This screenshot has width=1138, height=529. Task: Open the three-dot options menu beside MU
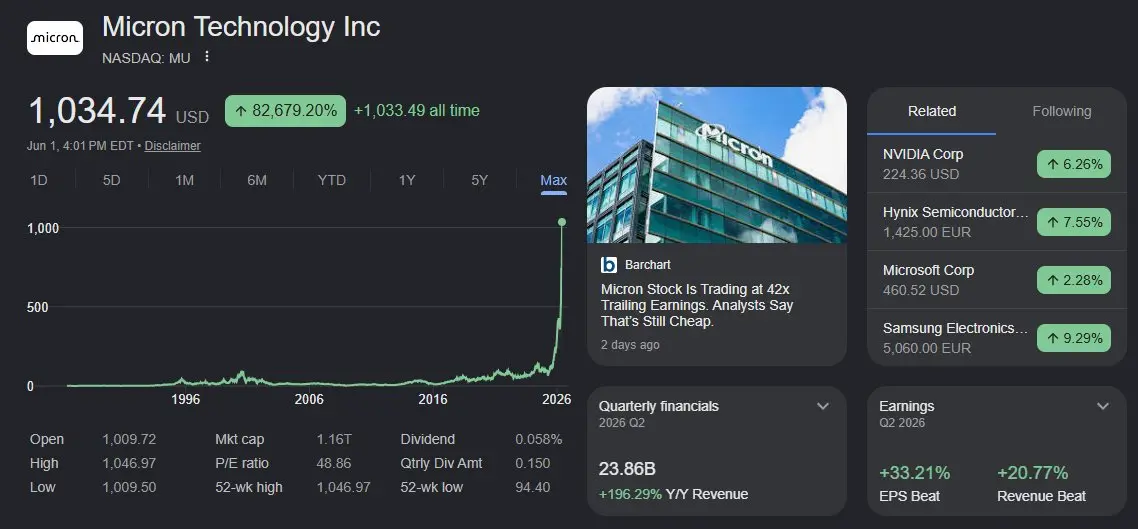click(x=207, y=57)
